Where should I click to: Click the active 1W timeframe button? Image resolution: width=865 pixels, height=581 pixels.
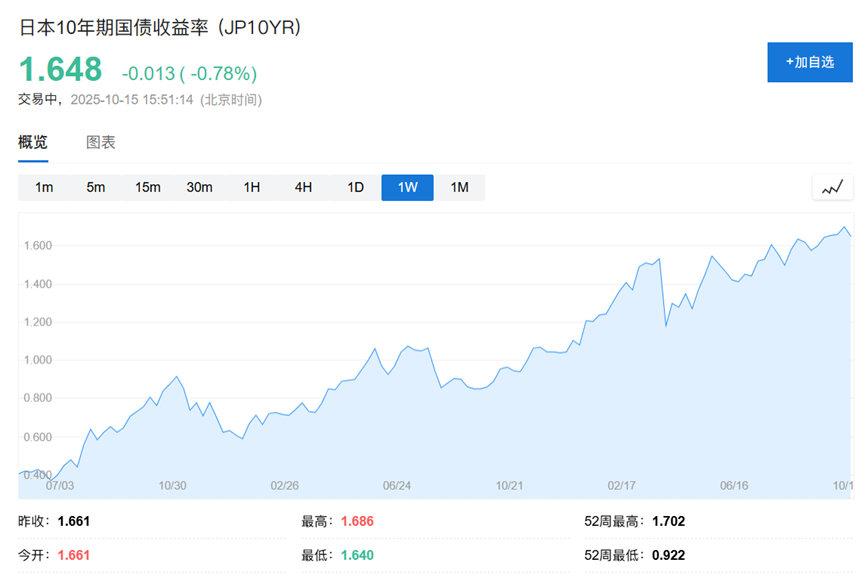(407, 187)
